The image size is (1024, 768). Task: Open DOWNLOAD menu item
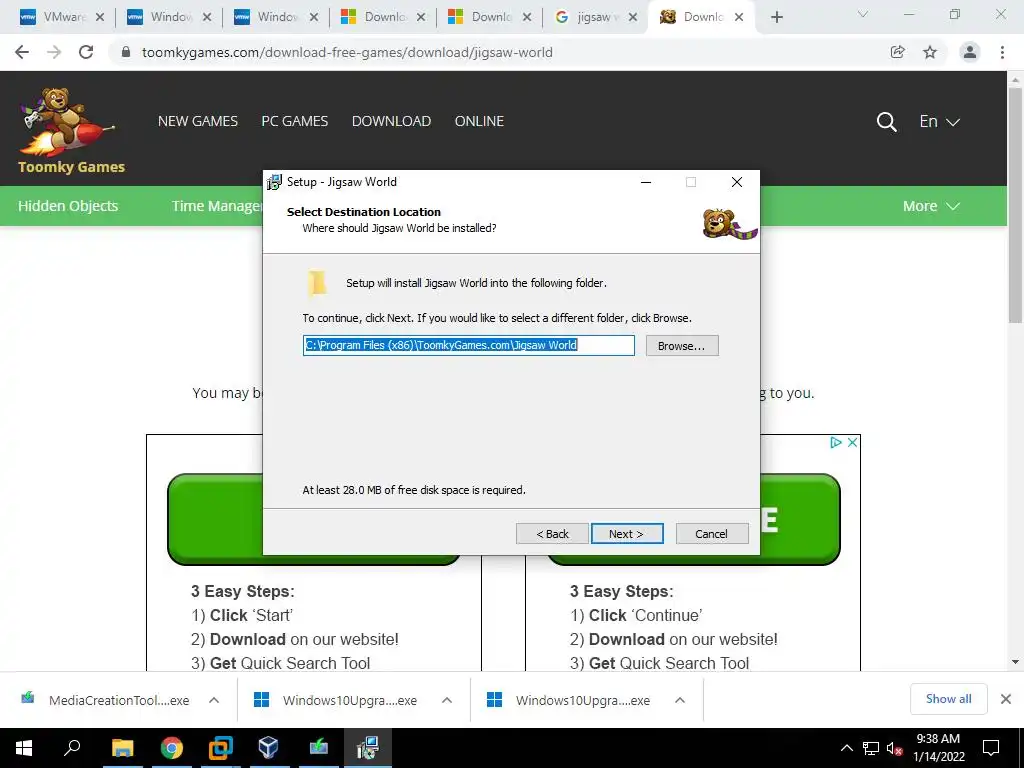click(391, 121)
